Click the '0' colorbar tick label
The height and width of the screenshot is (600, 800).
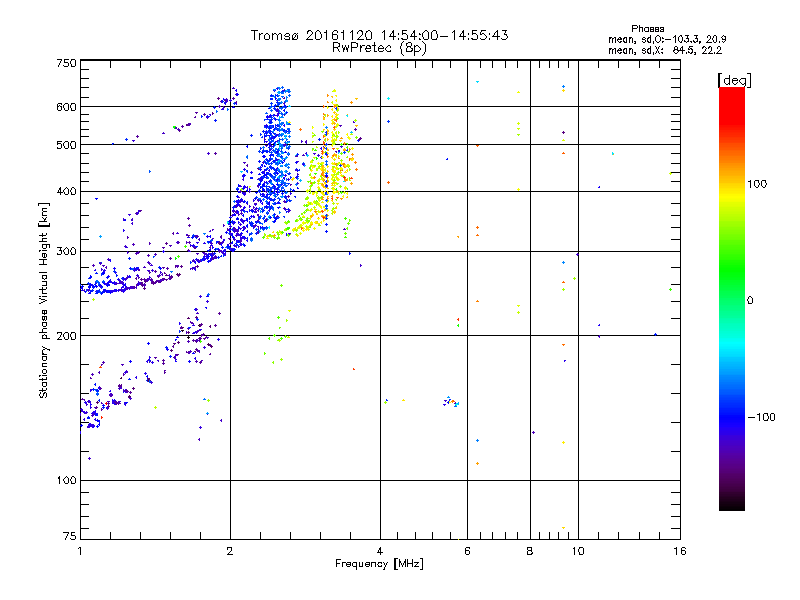[750, 301]
